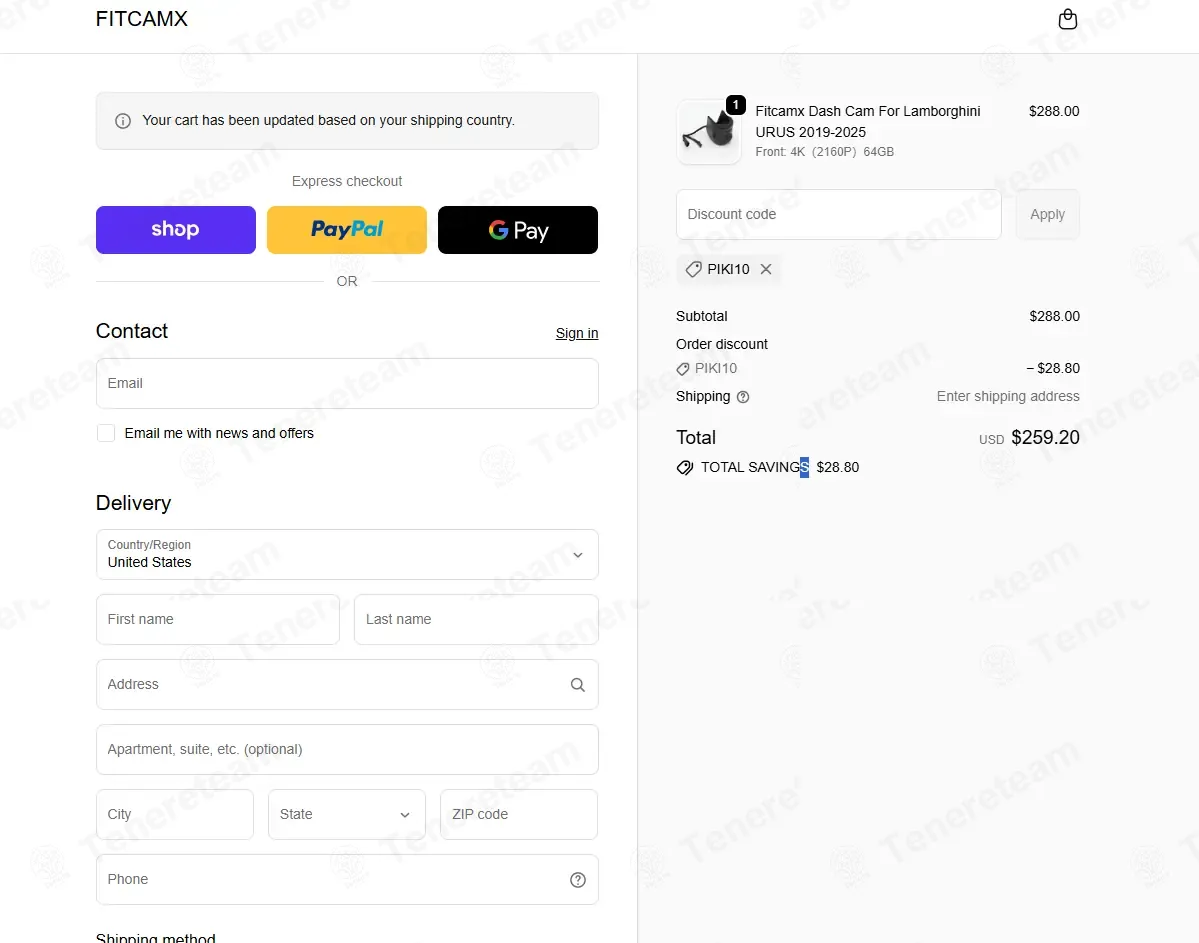Open the Country/Region dropdown
This screenshot has height=943, width=1199.
click(347, 554)
